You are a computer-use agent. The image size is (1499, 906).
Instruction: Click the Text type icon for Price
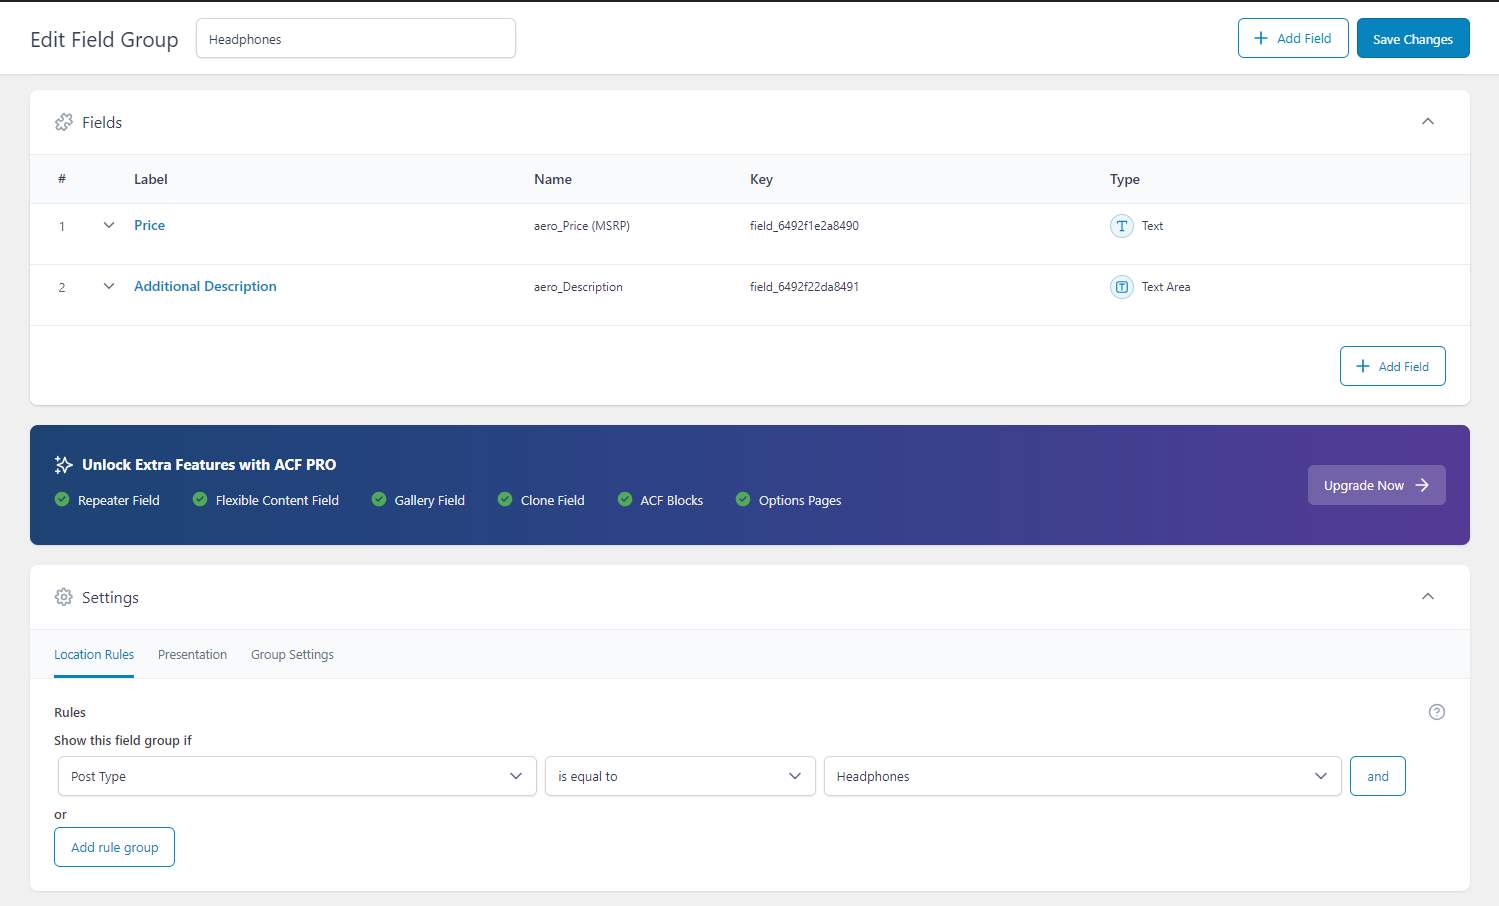(1122, 226)
